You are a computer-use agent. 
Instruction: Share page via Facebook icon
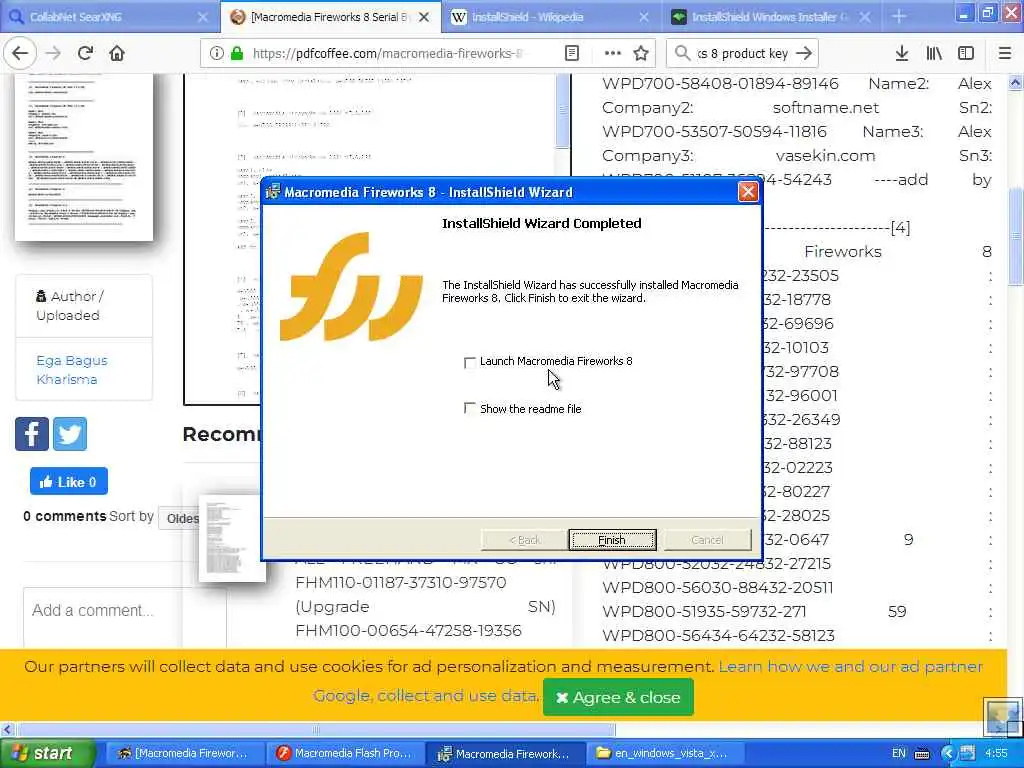click(x=32, y=434)
